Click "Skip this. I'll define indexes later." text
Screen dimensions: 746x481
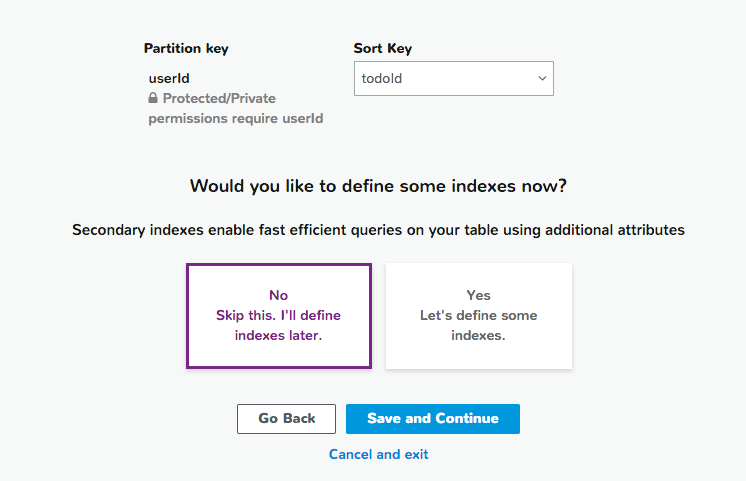pos(278,326)
